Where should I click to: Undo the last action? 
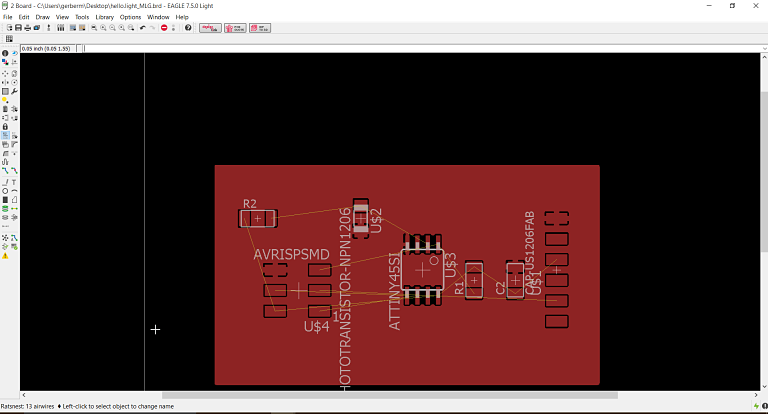(143, 28)
